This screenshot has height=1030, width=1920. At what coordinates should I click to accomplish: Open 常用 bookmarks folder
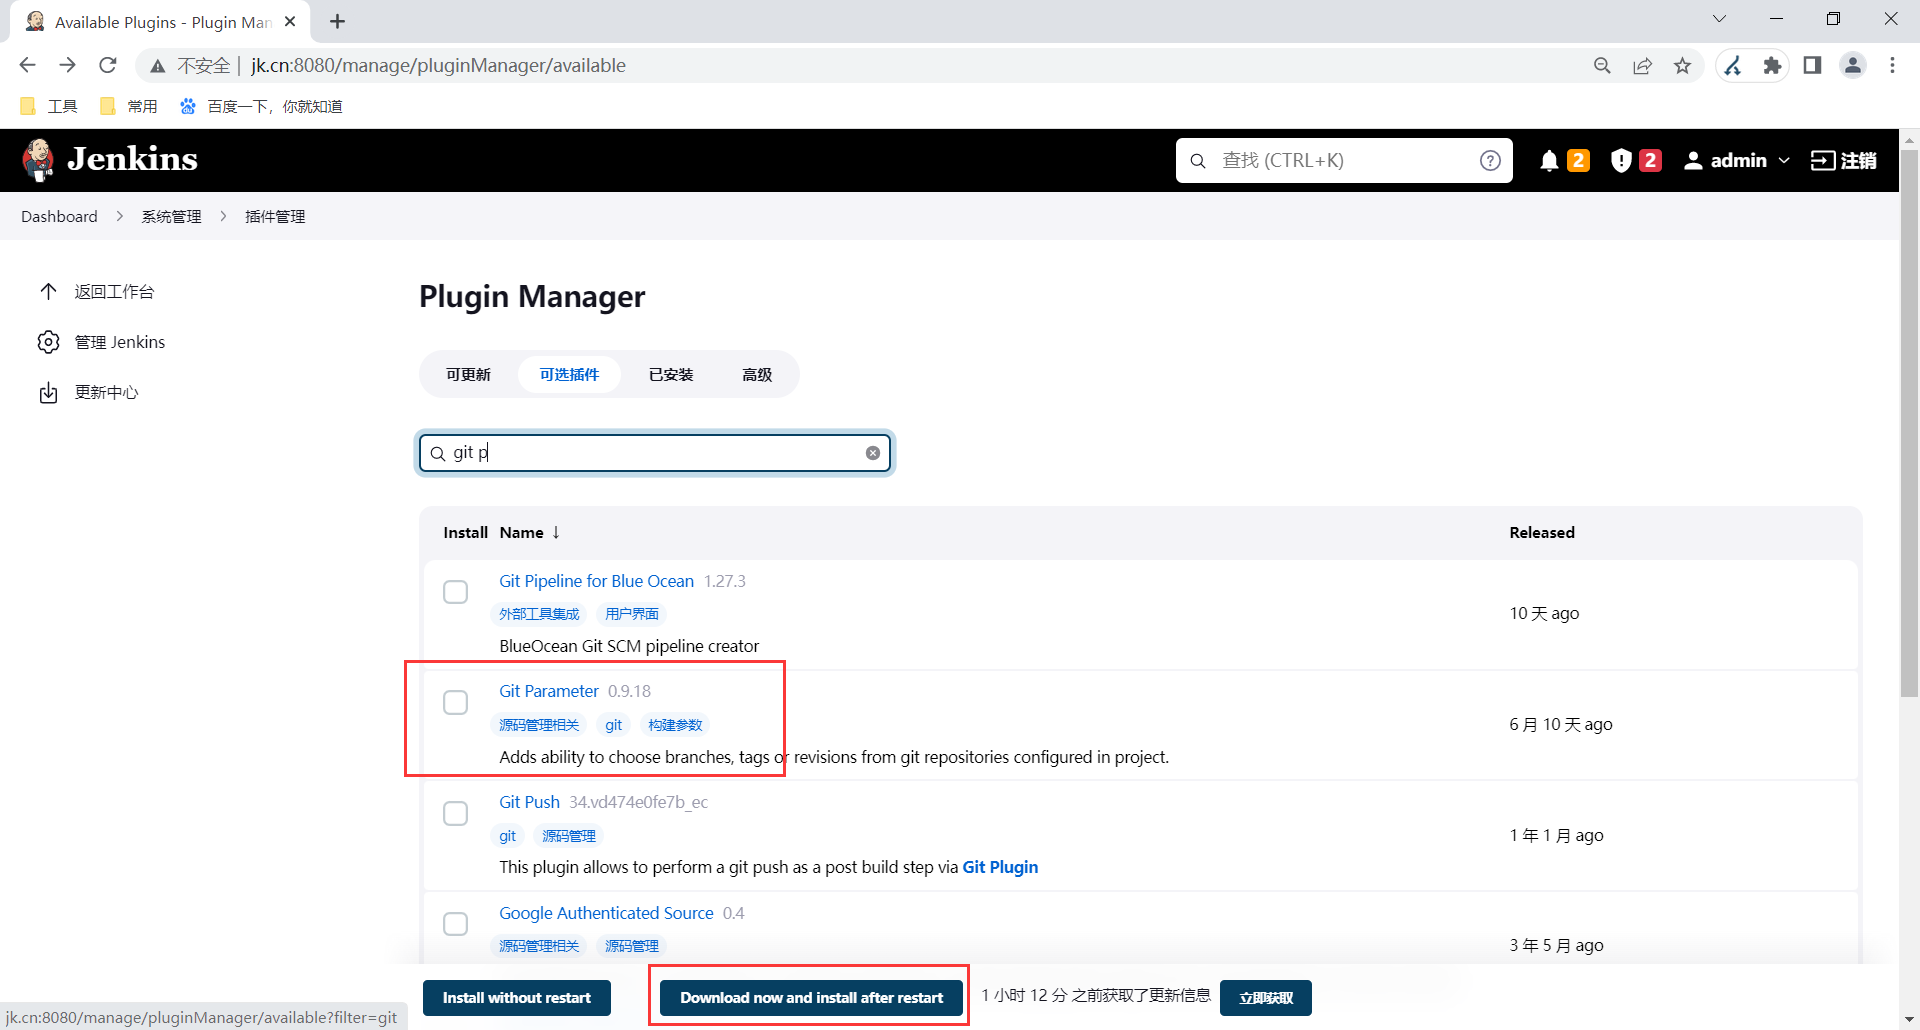coord(129,106)
